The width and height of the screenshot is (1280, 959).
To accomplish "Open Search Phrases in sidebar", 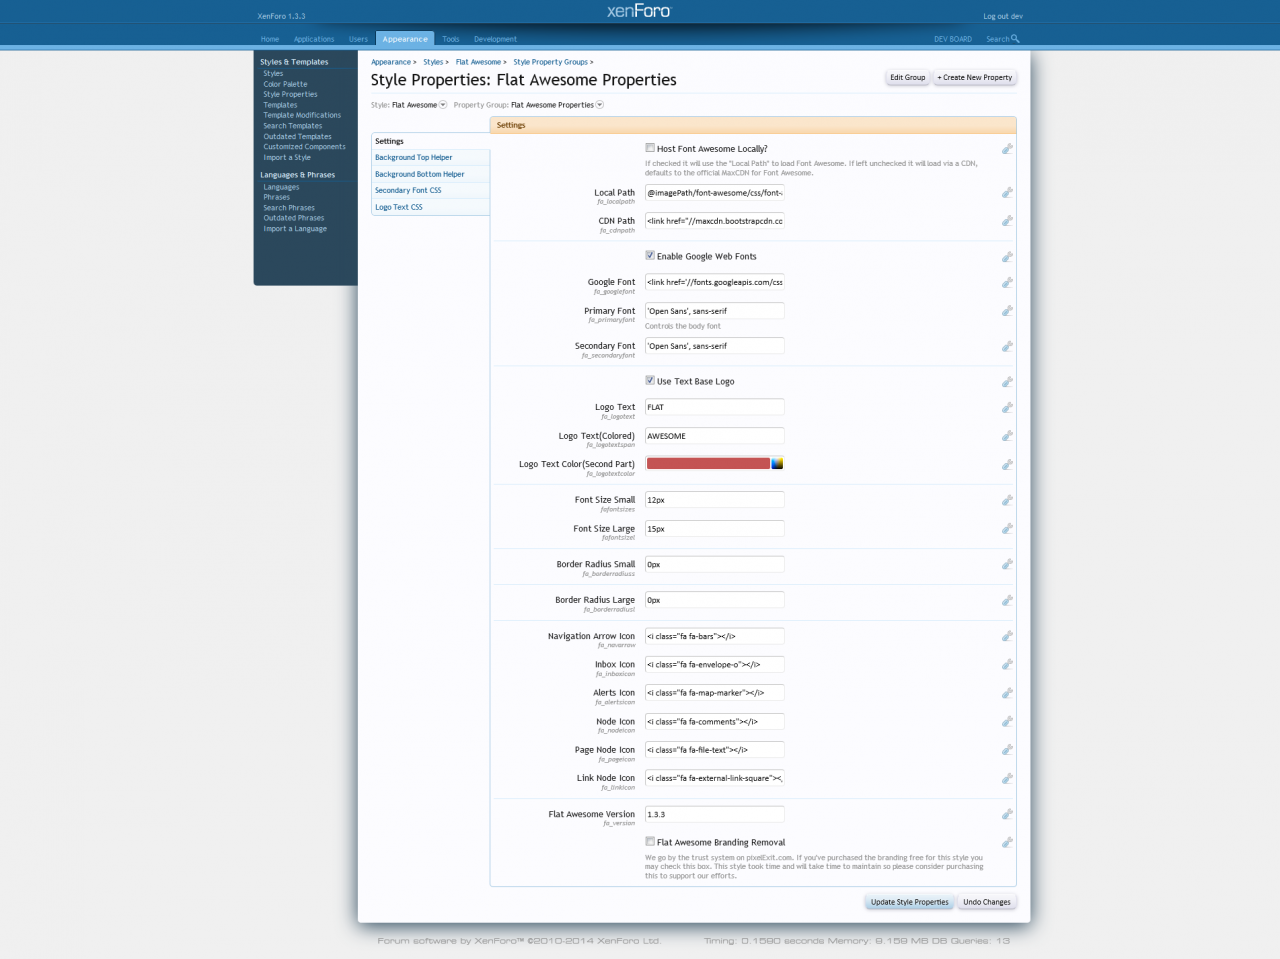I will (289, 208).
